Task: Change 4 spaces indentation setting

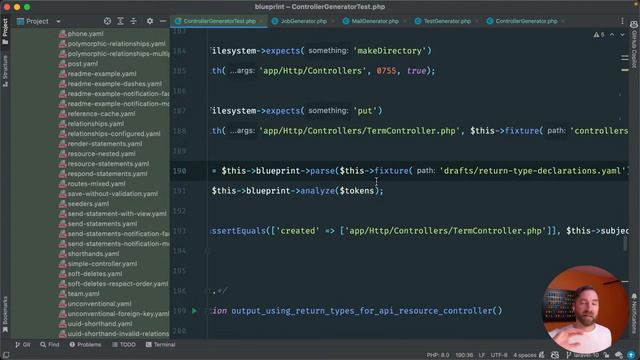Action: point(525,355)
